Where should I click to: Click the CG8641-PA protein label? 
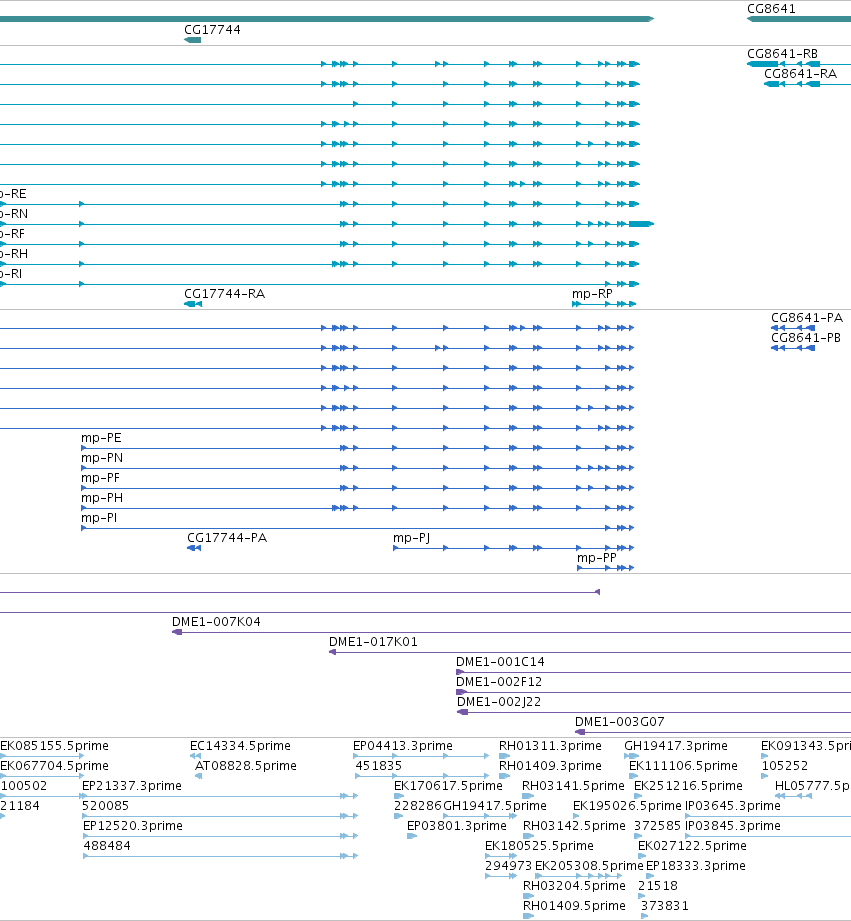pos(806,318)
